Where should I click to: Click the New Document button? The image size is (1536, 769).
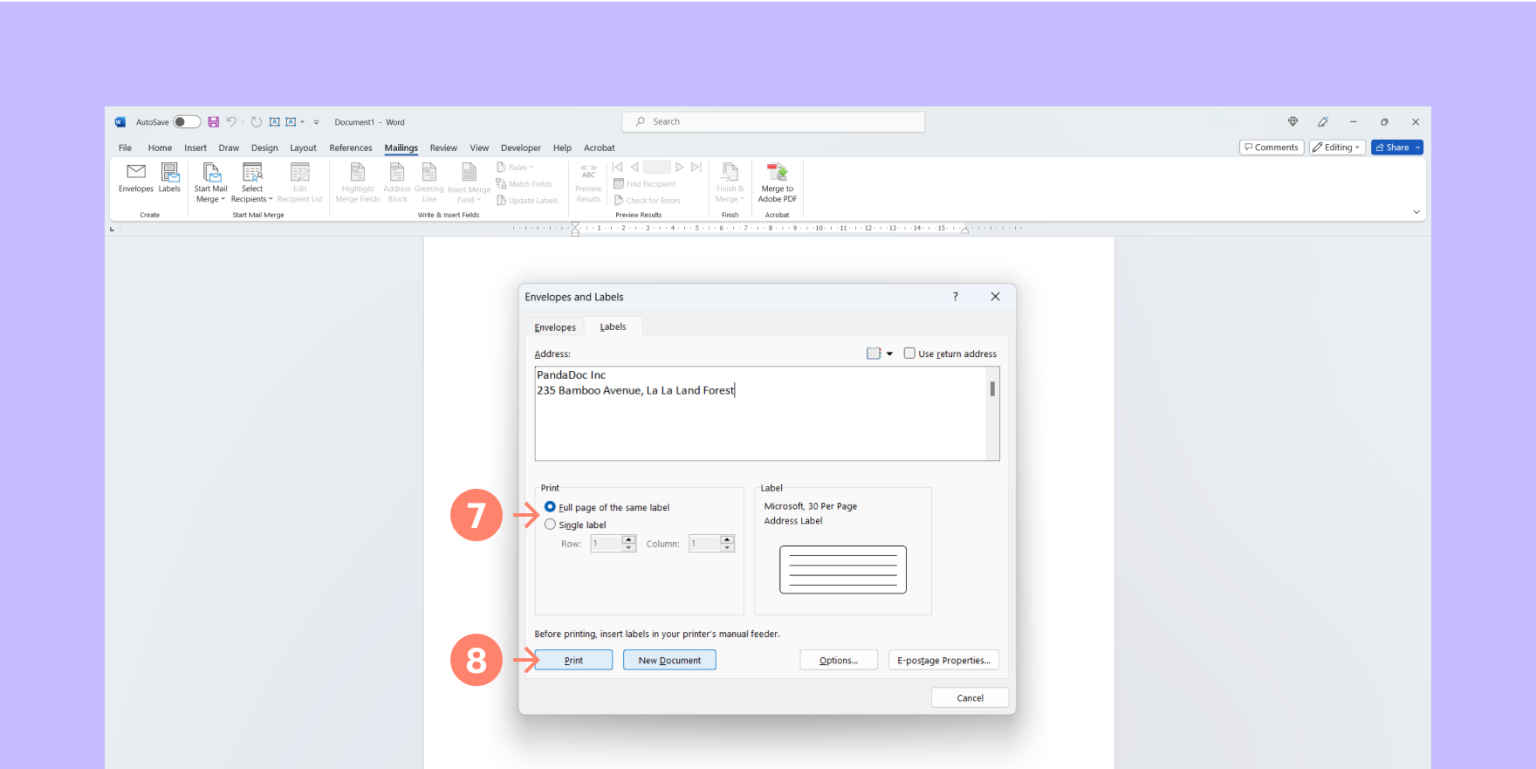[669, 660]
